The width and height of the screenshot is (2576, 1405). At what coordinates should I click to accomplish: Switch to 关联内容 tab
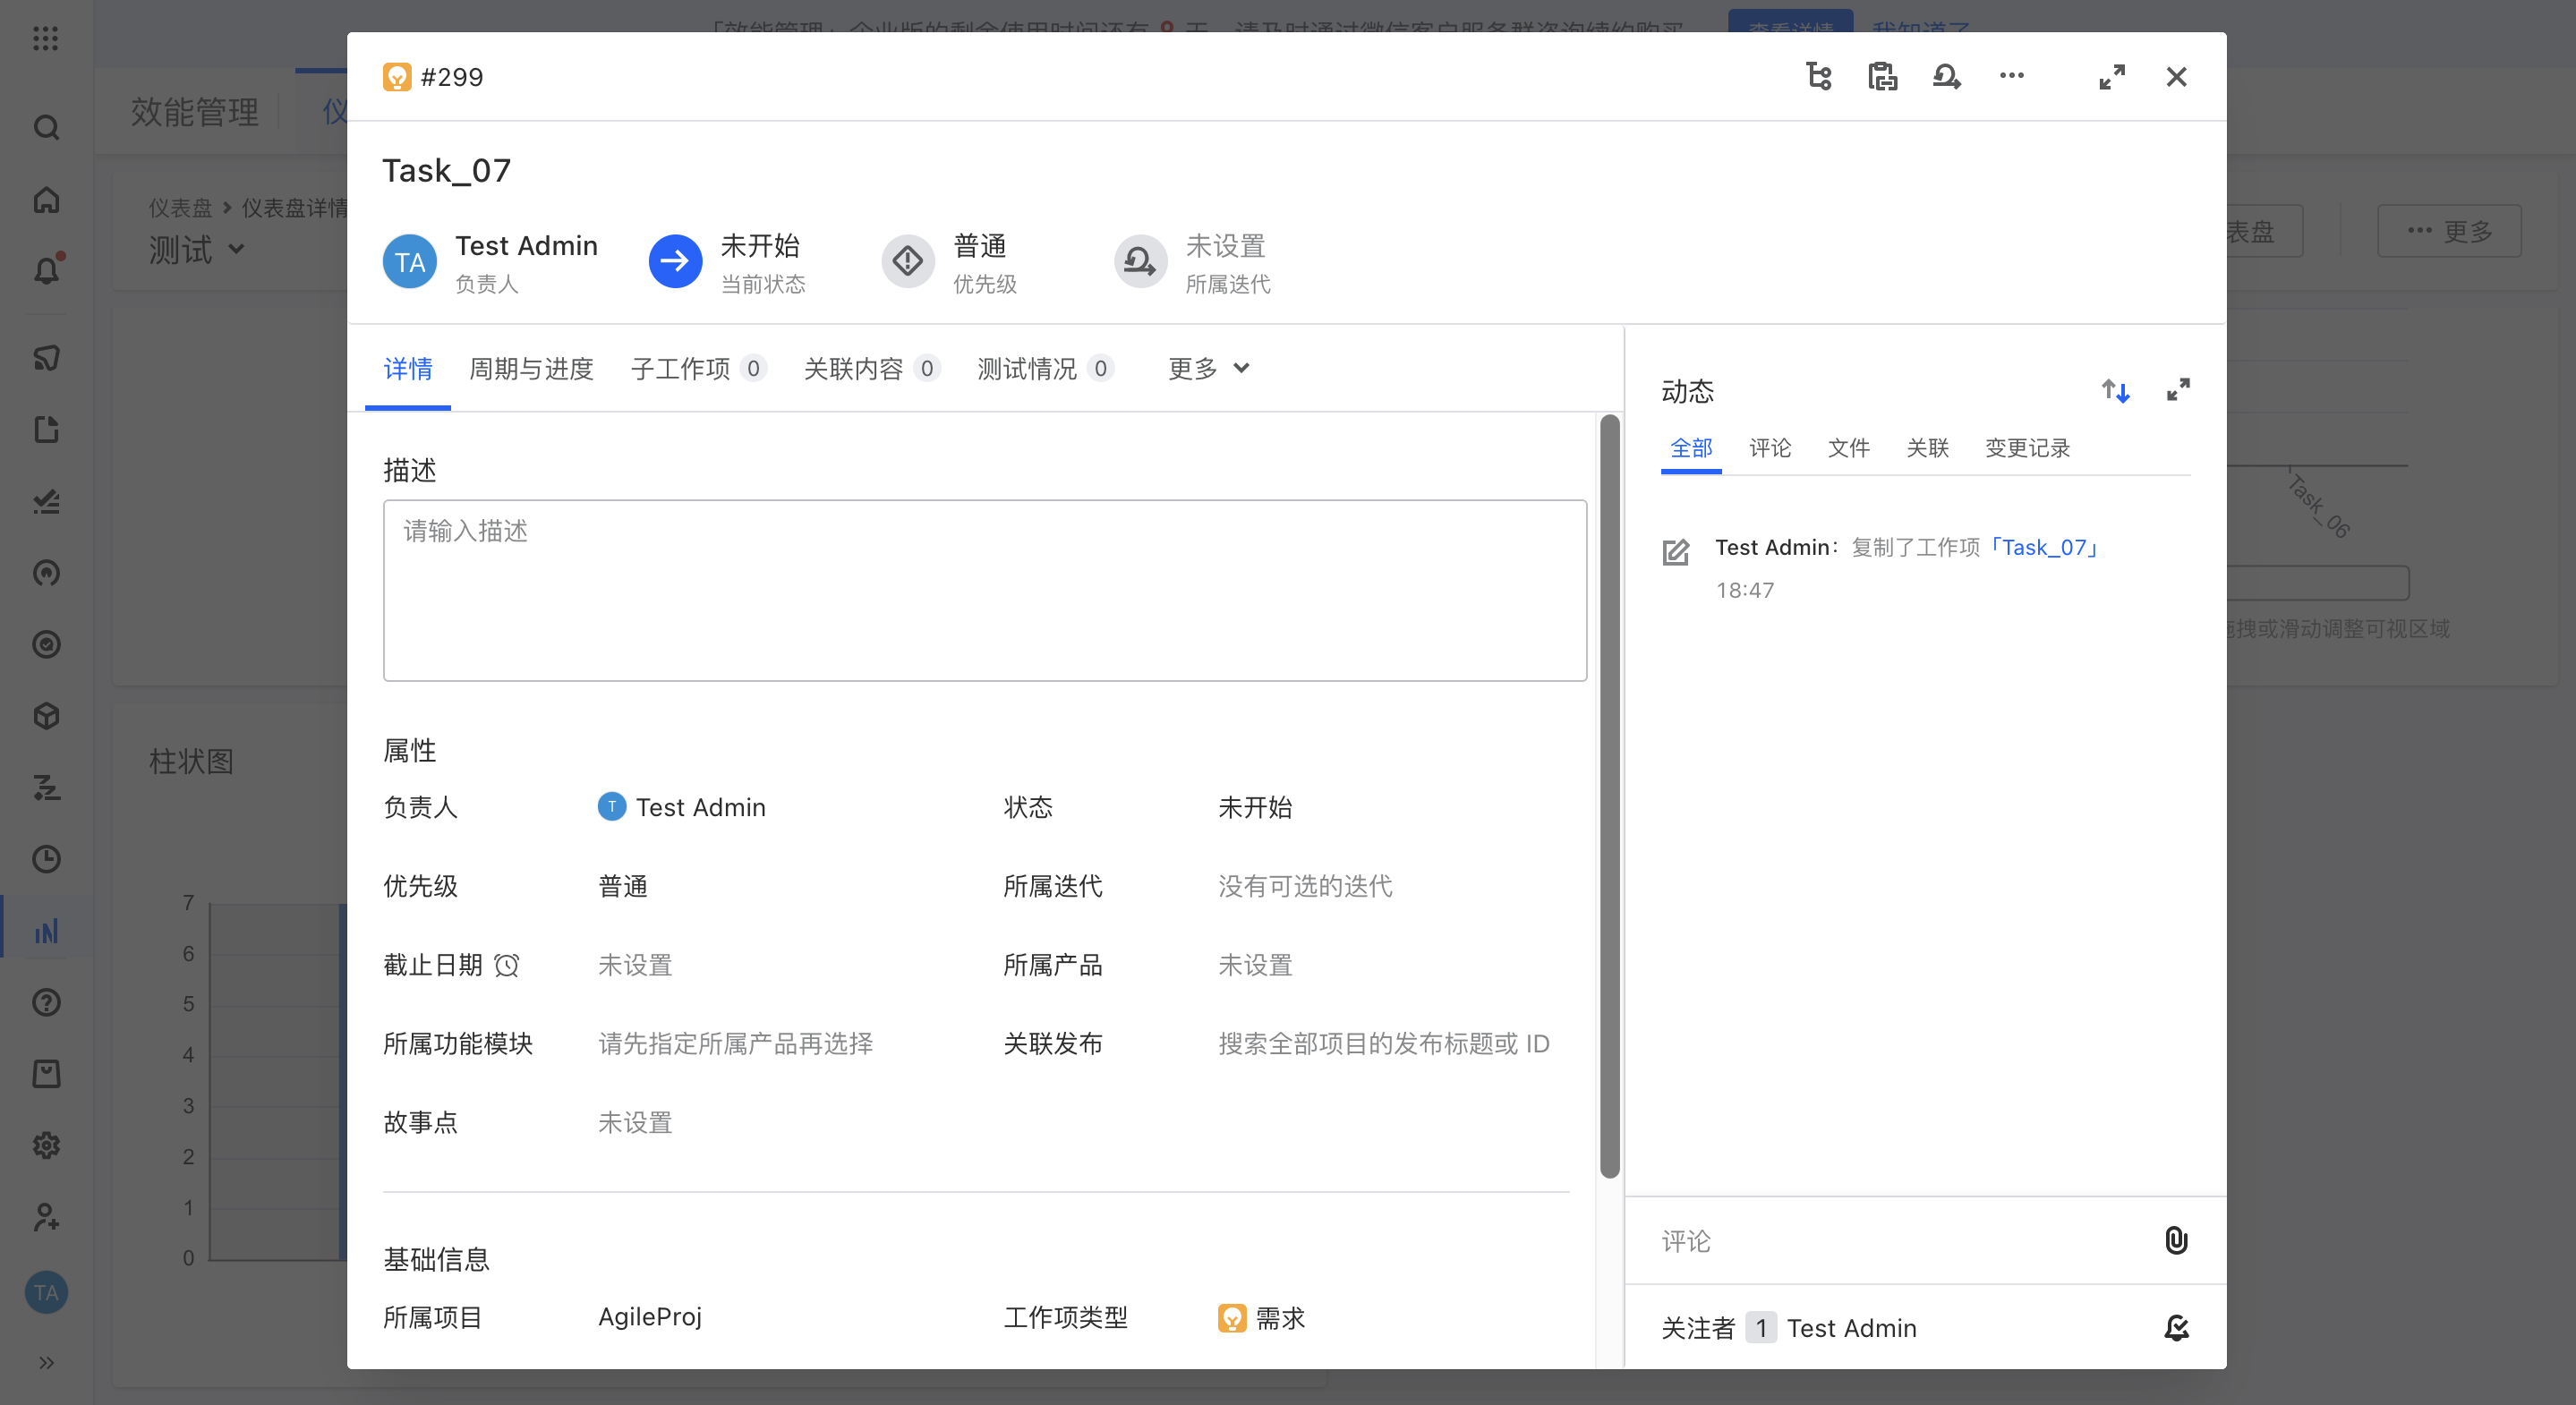pyautogui.click(x=871, y=369)
